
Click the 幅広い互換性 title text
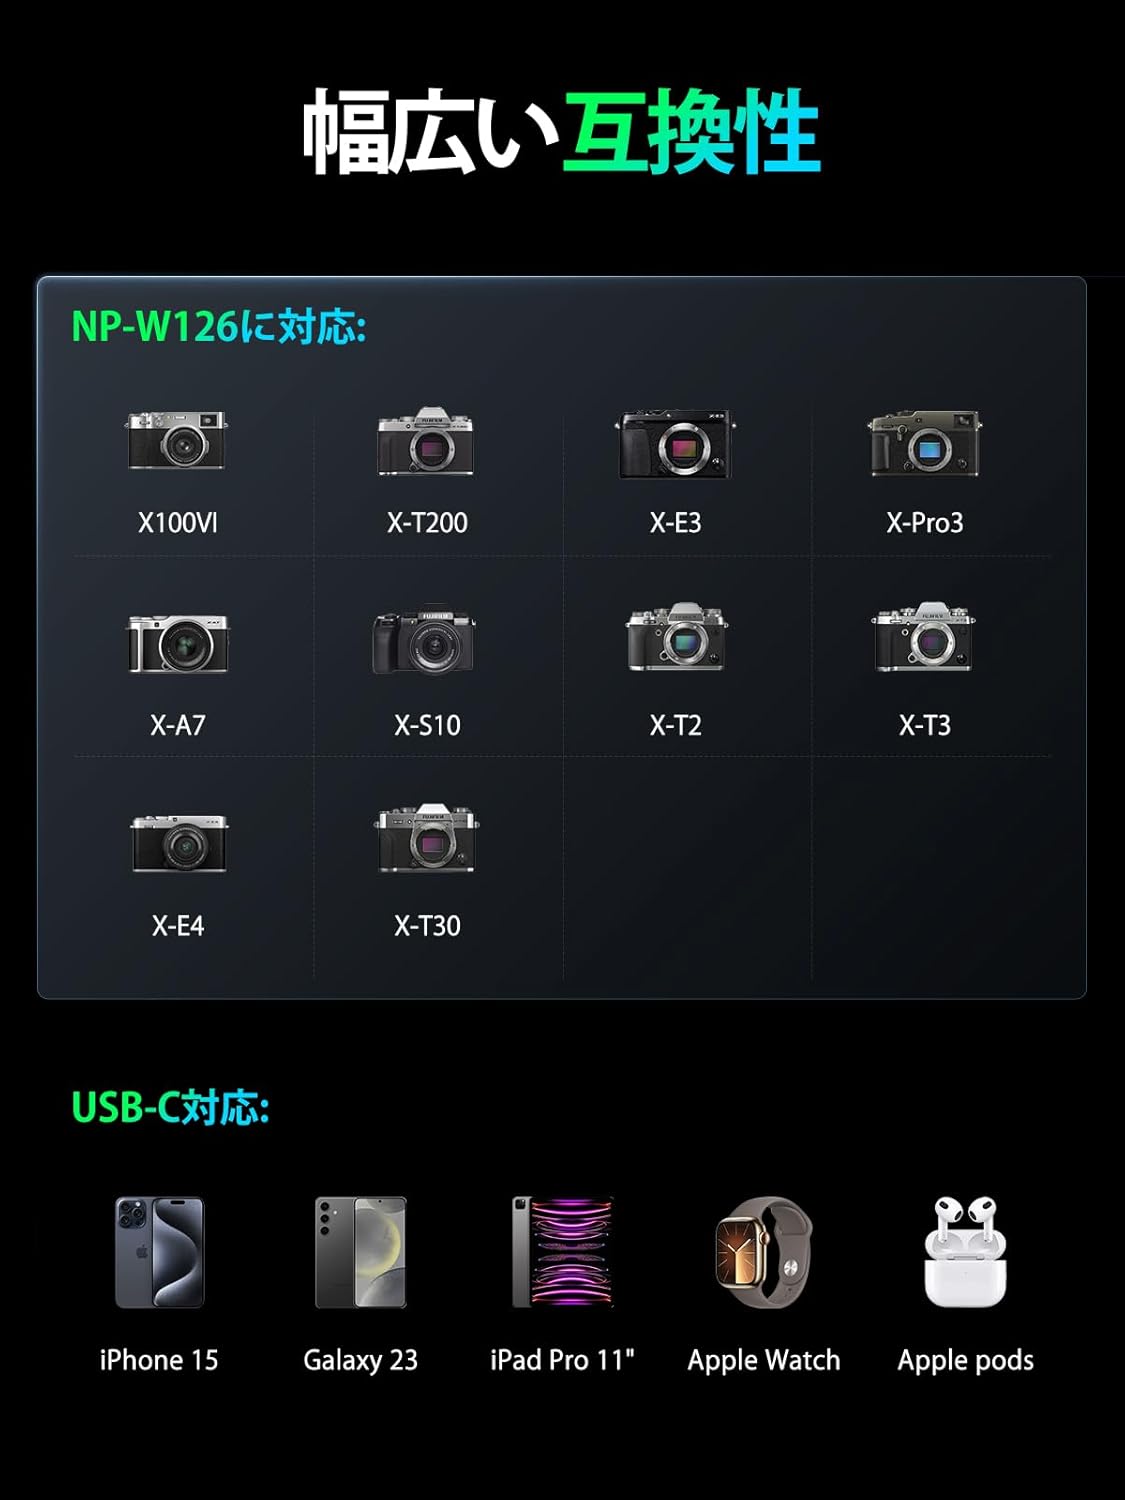click(x=561, y=132)
